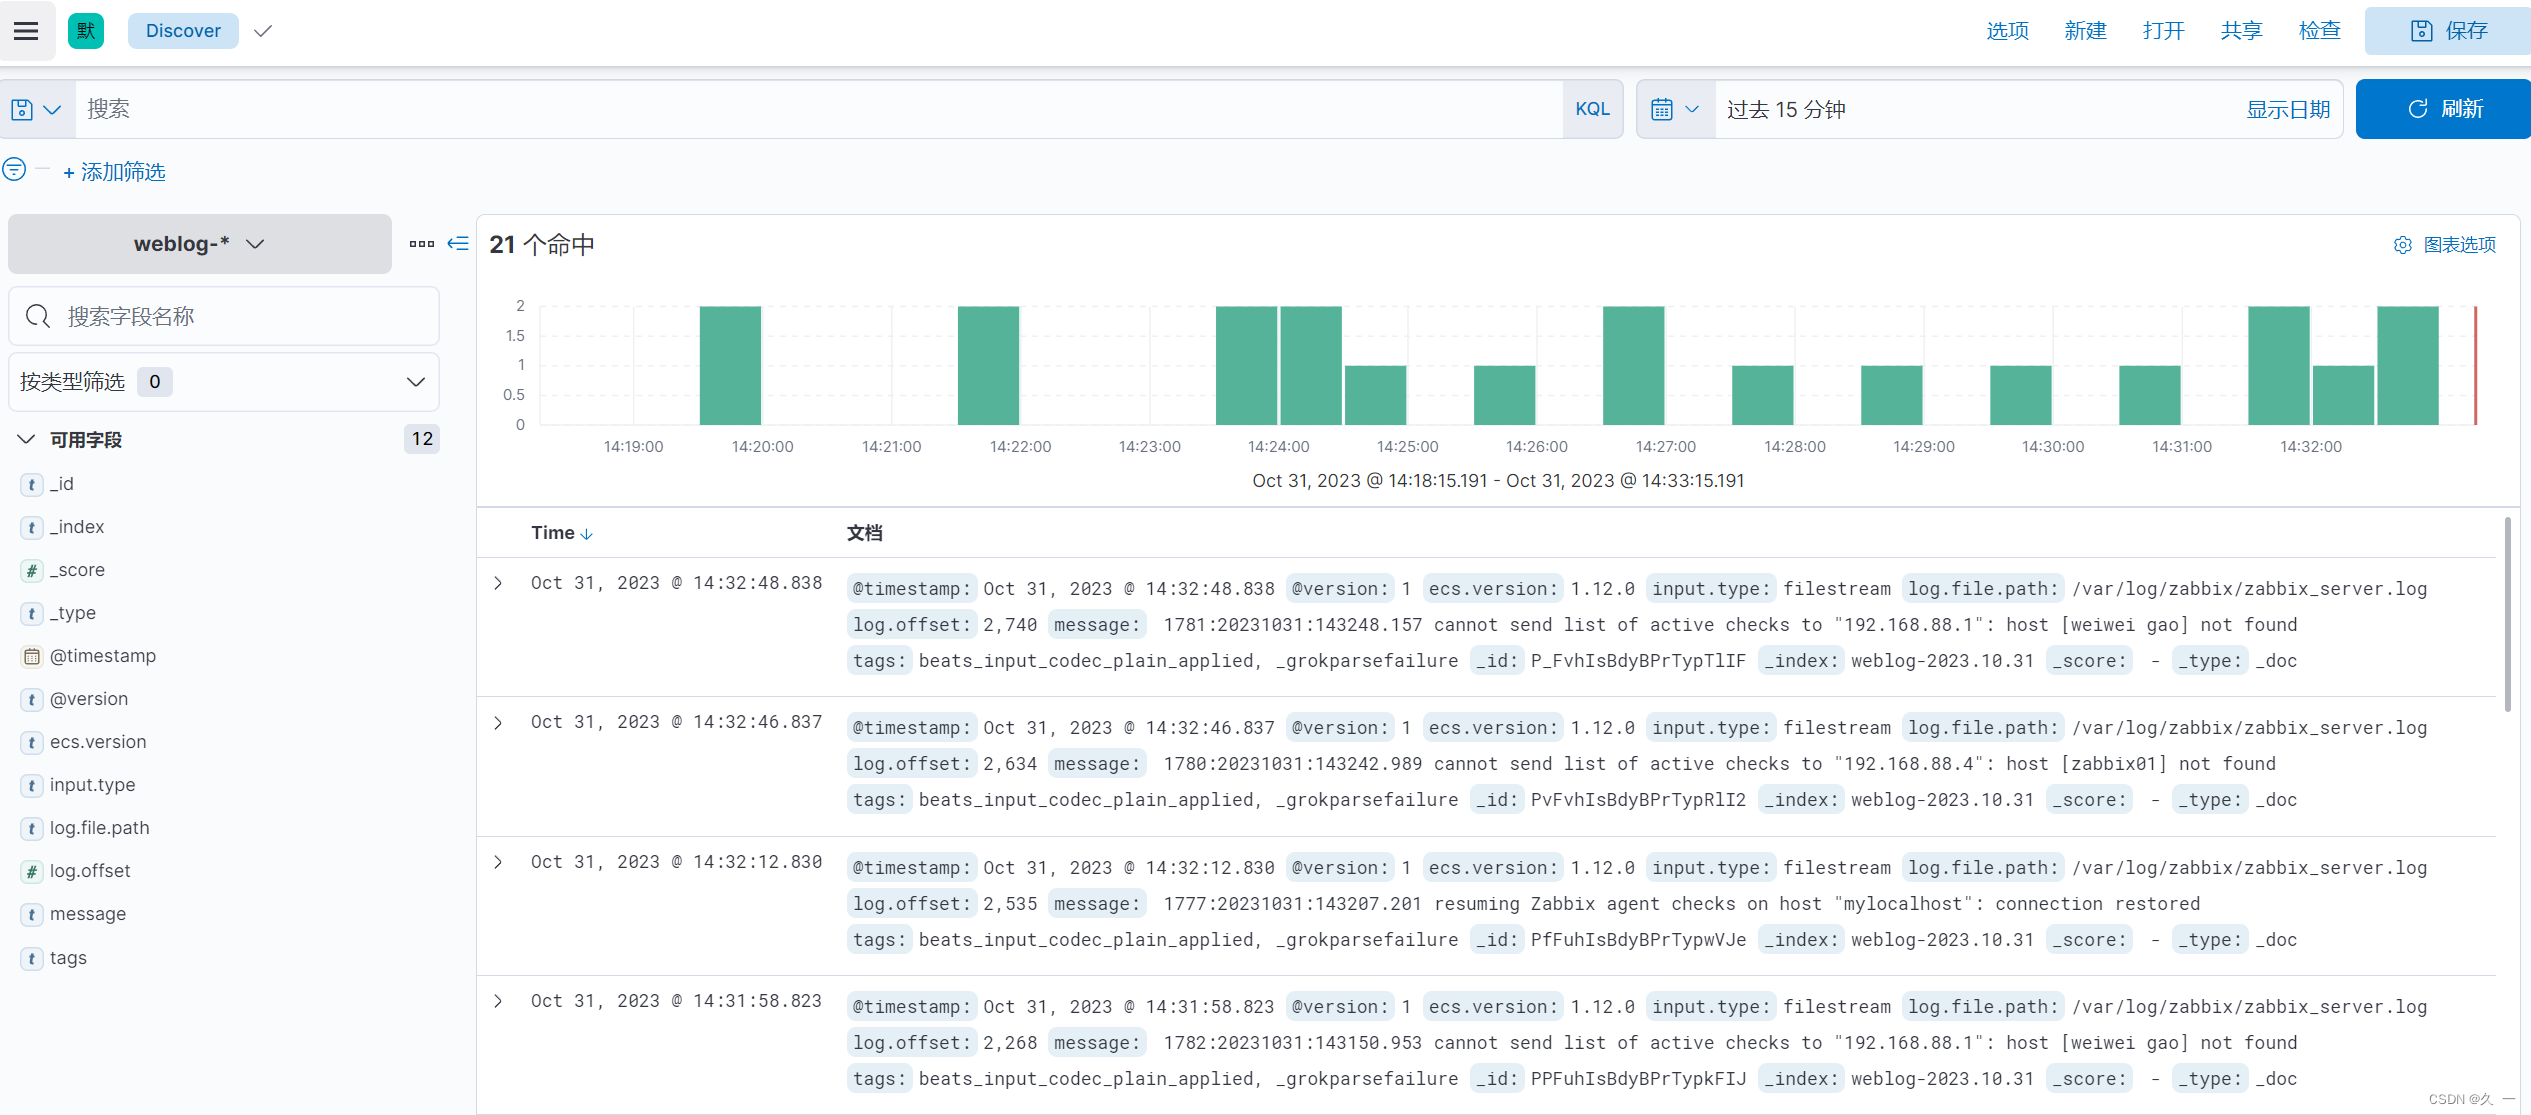The height and width of the screenshot is (1115, 2531).
Task: Click the calendar quick-select icon
Action: [x=1662, y=109]
